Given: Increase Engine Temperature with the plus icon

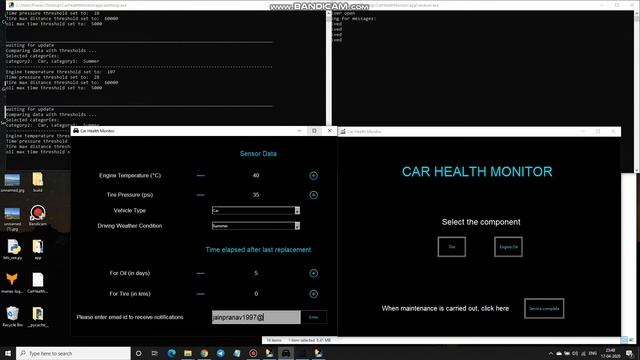Looking at the screenshot, I should pos(313,176).
